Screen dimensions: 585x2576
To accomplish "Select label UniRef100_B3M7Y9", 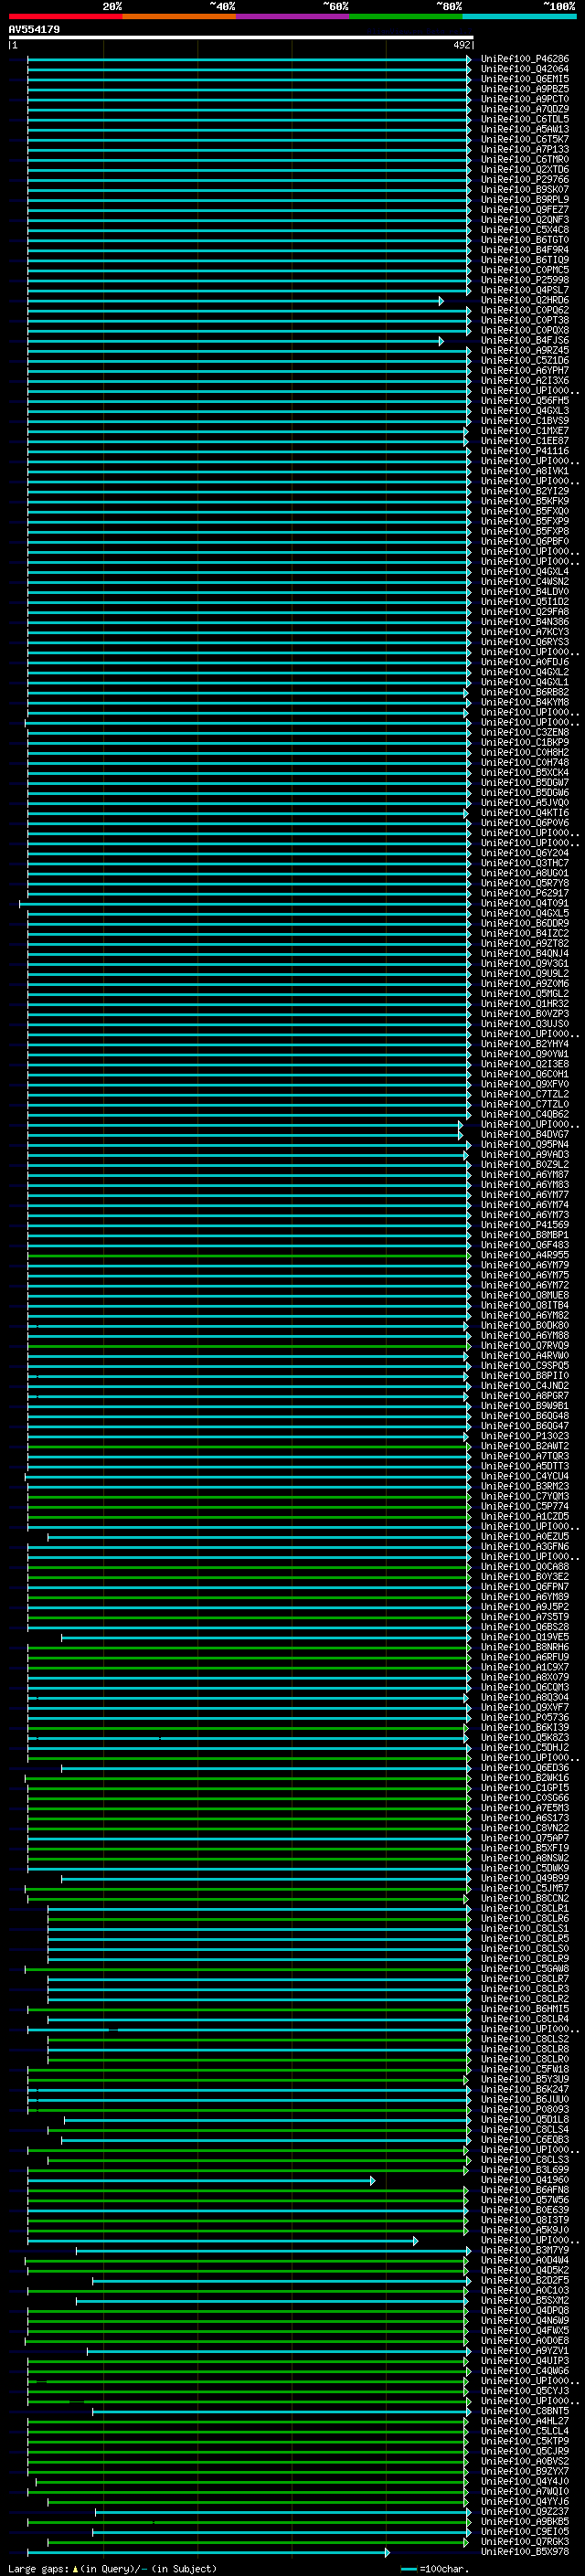I will point(524,2250).
